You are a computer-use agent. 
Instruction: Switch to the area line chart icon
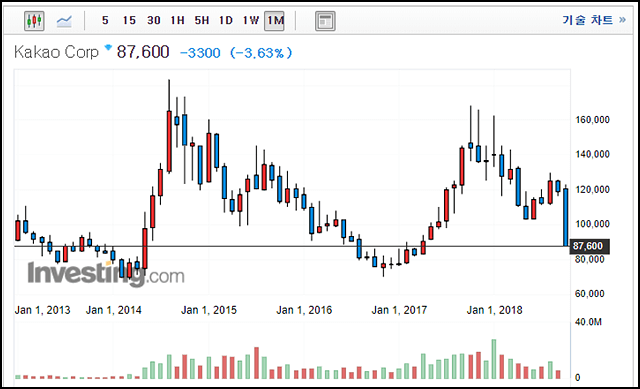click(x=64, y=21)
